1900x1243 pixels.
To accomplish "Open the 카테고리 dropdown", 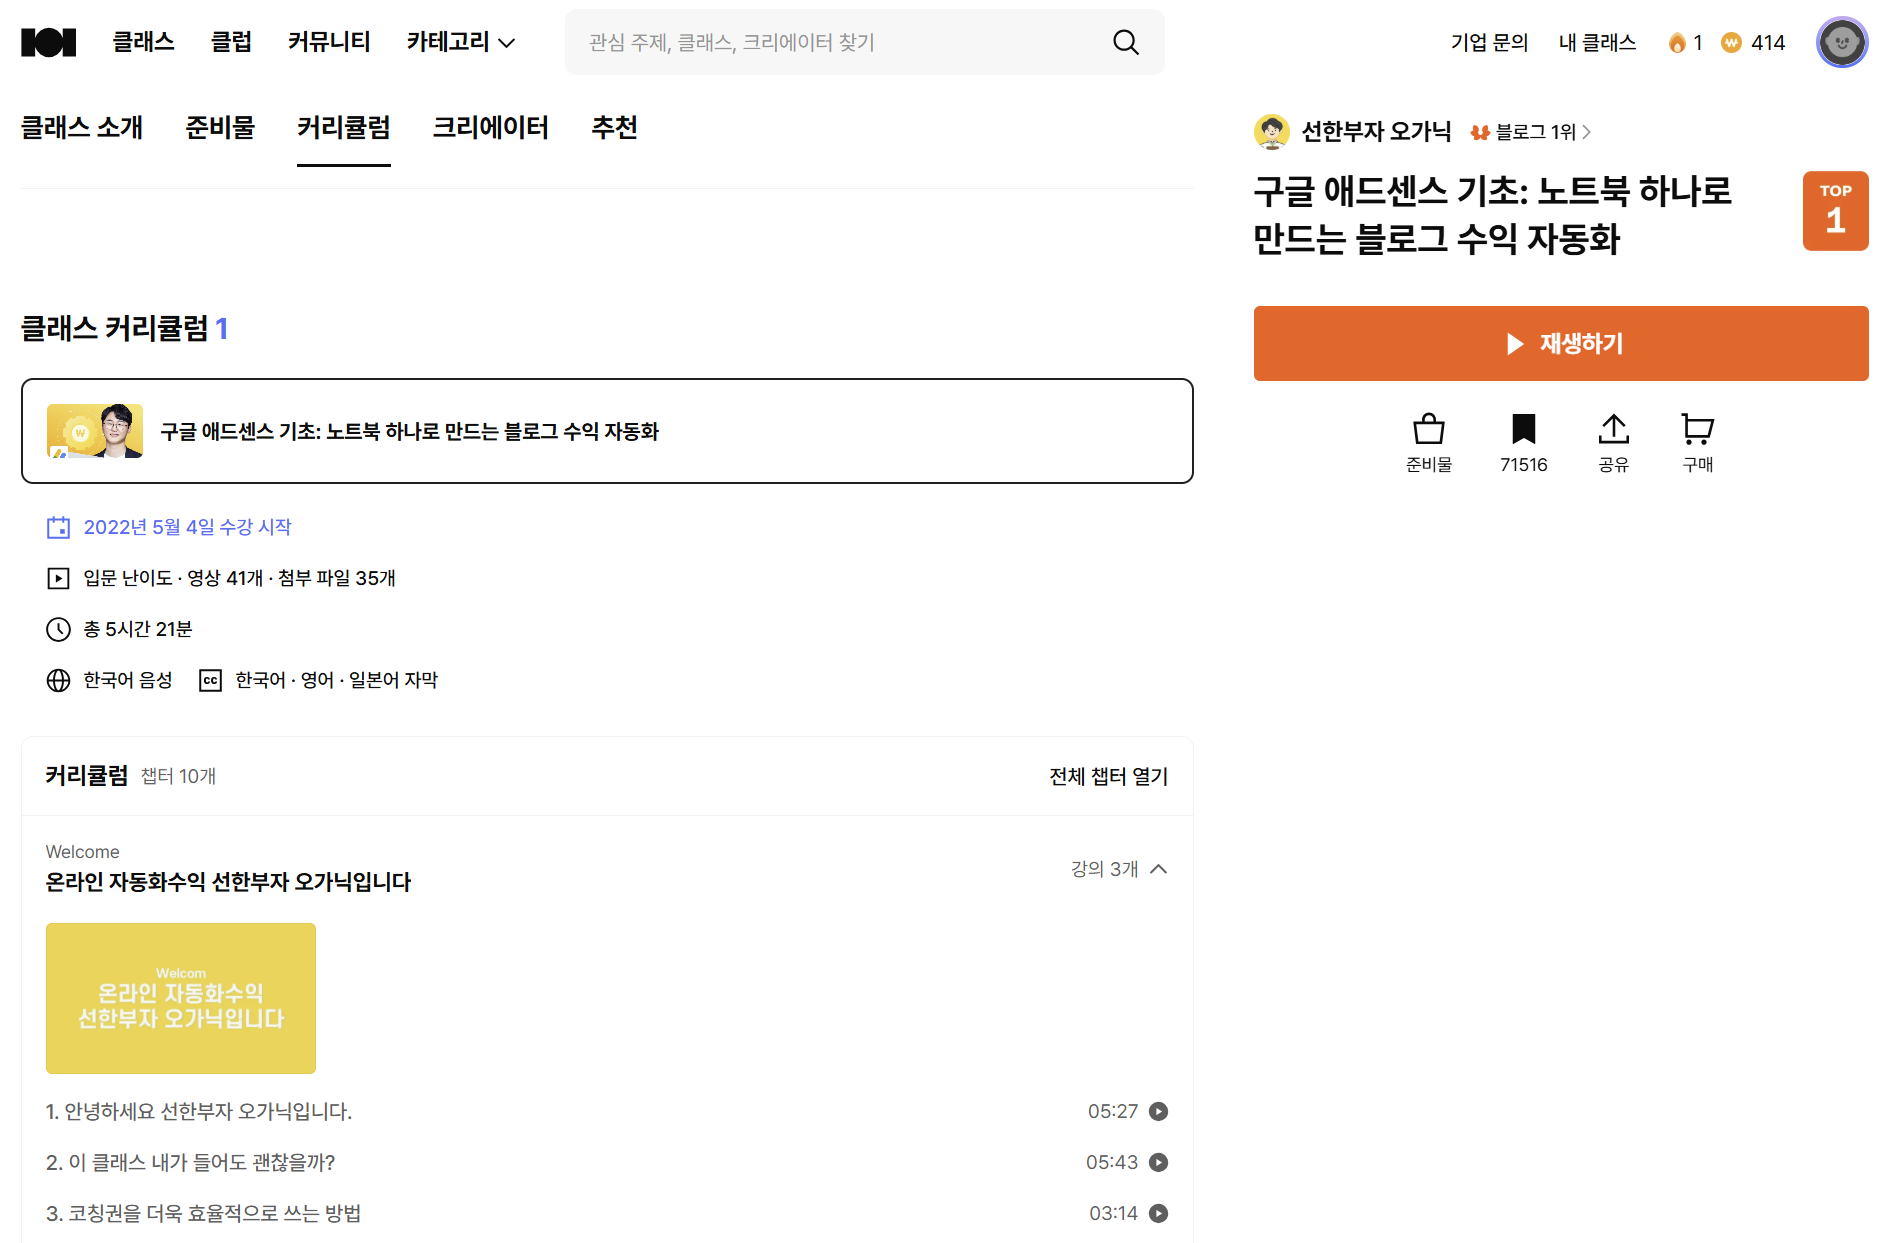I will [x=461, y=42].
